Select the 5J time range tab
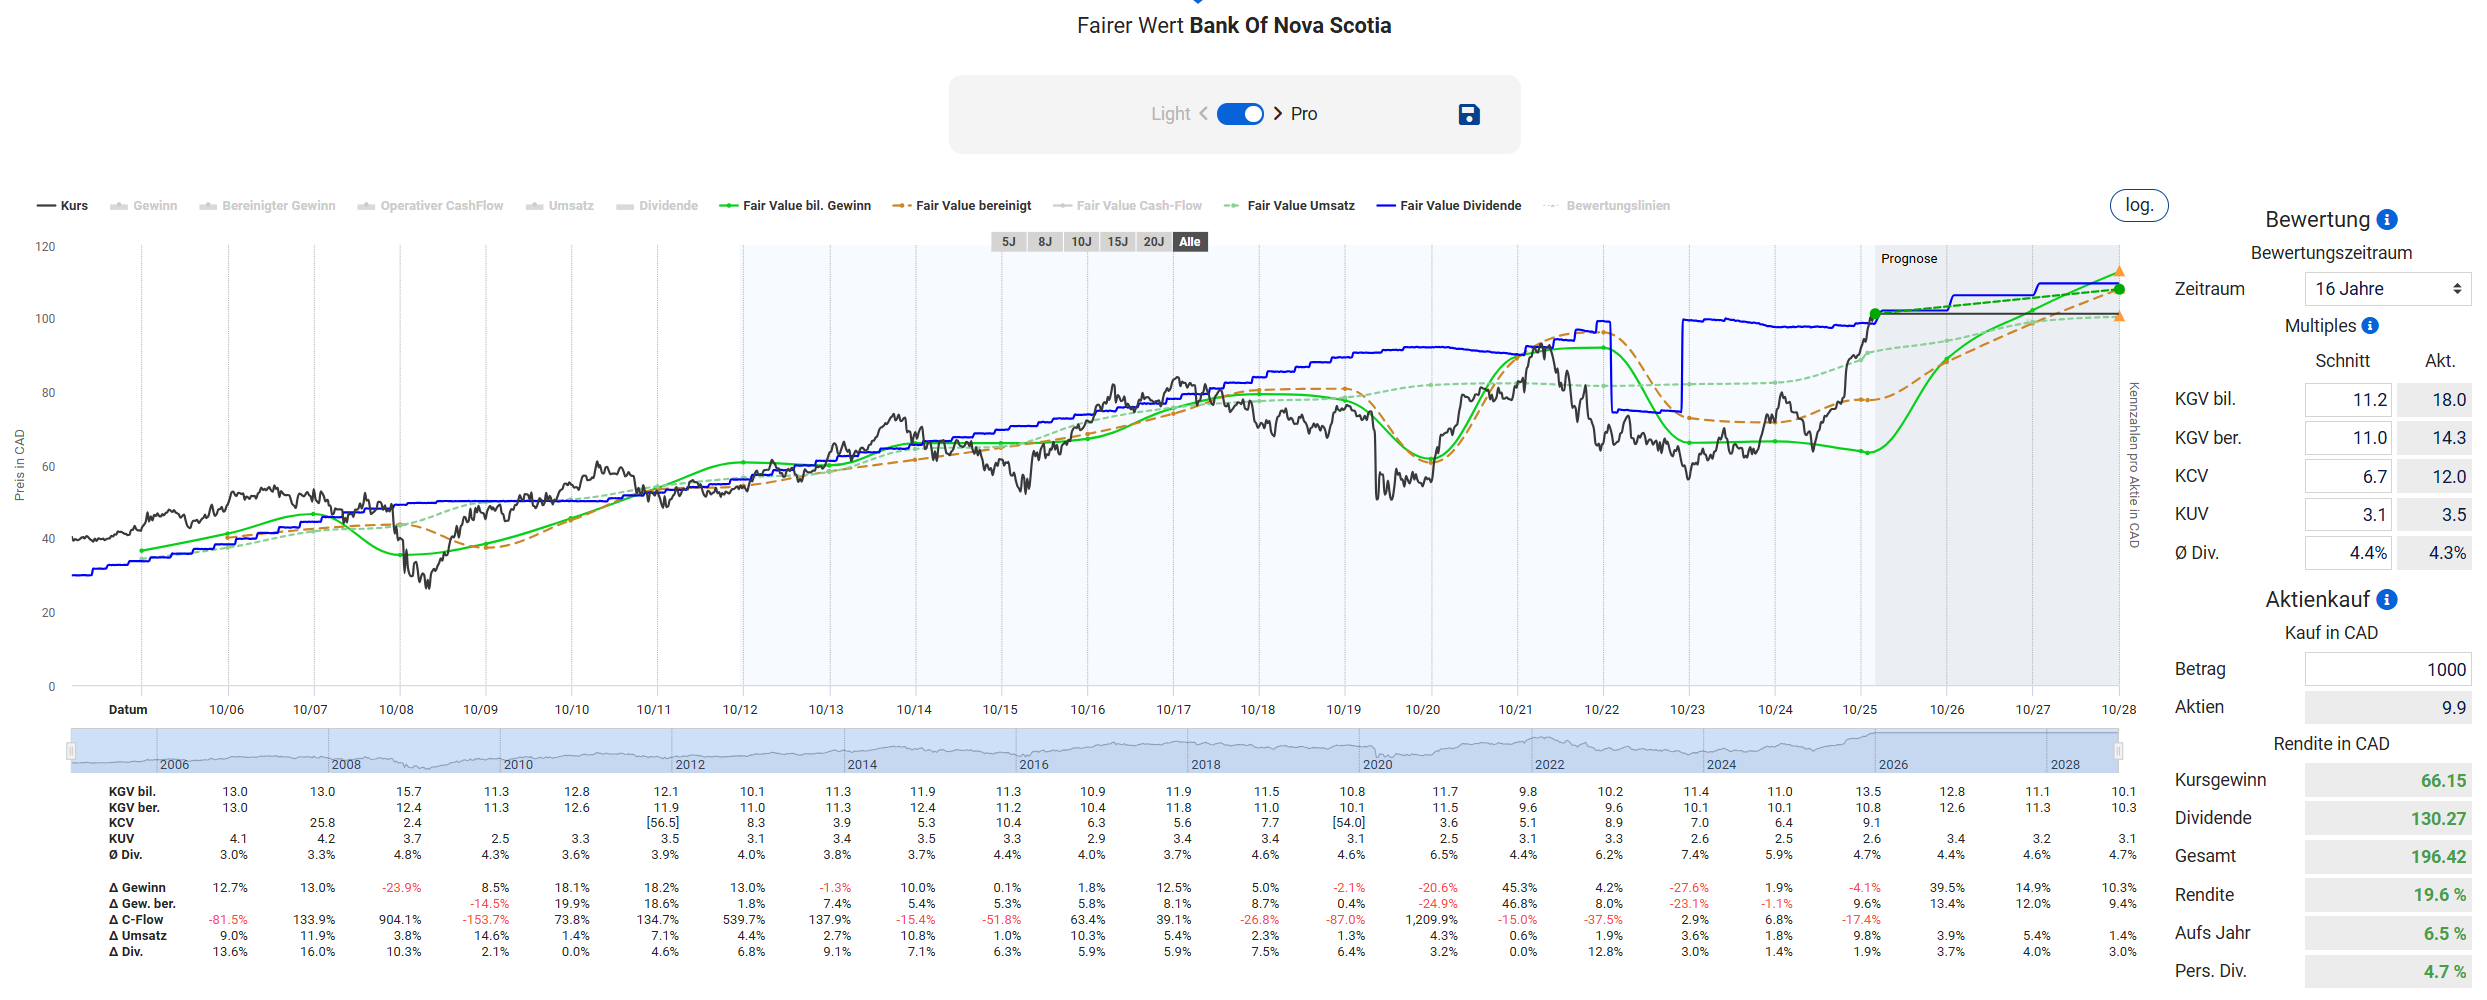Image resolution: width=2487 pixels, height=1000 pixels. point(1008,242)
